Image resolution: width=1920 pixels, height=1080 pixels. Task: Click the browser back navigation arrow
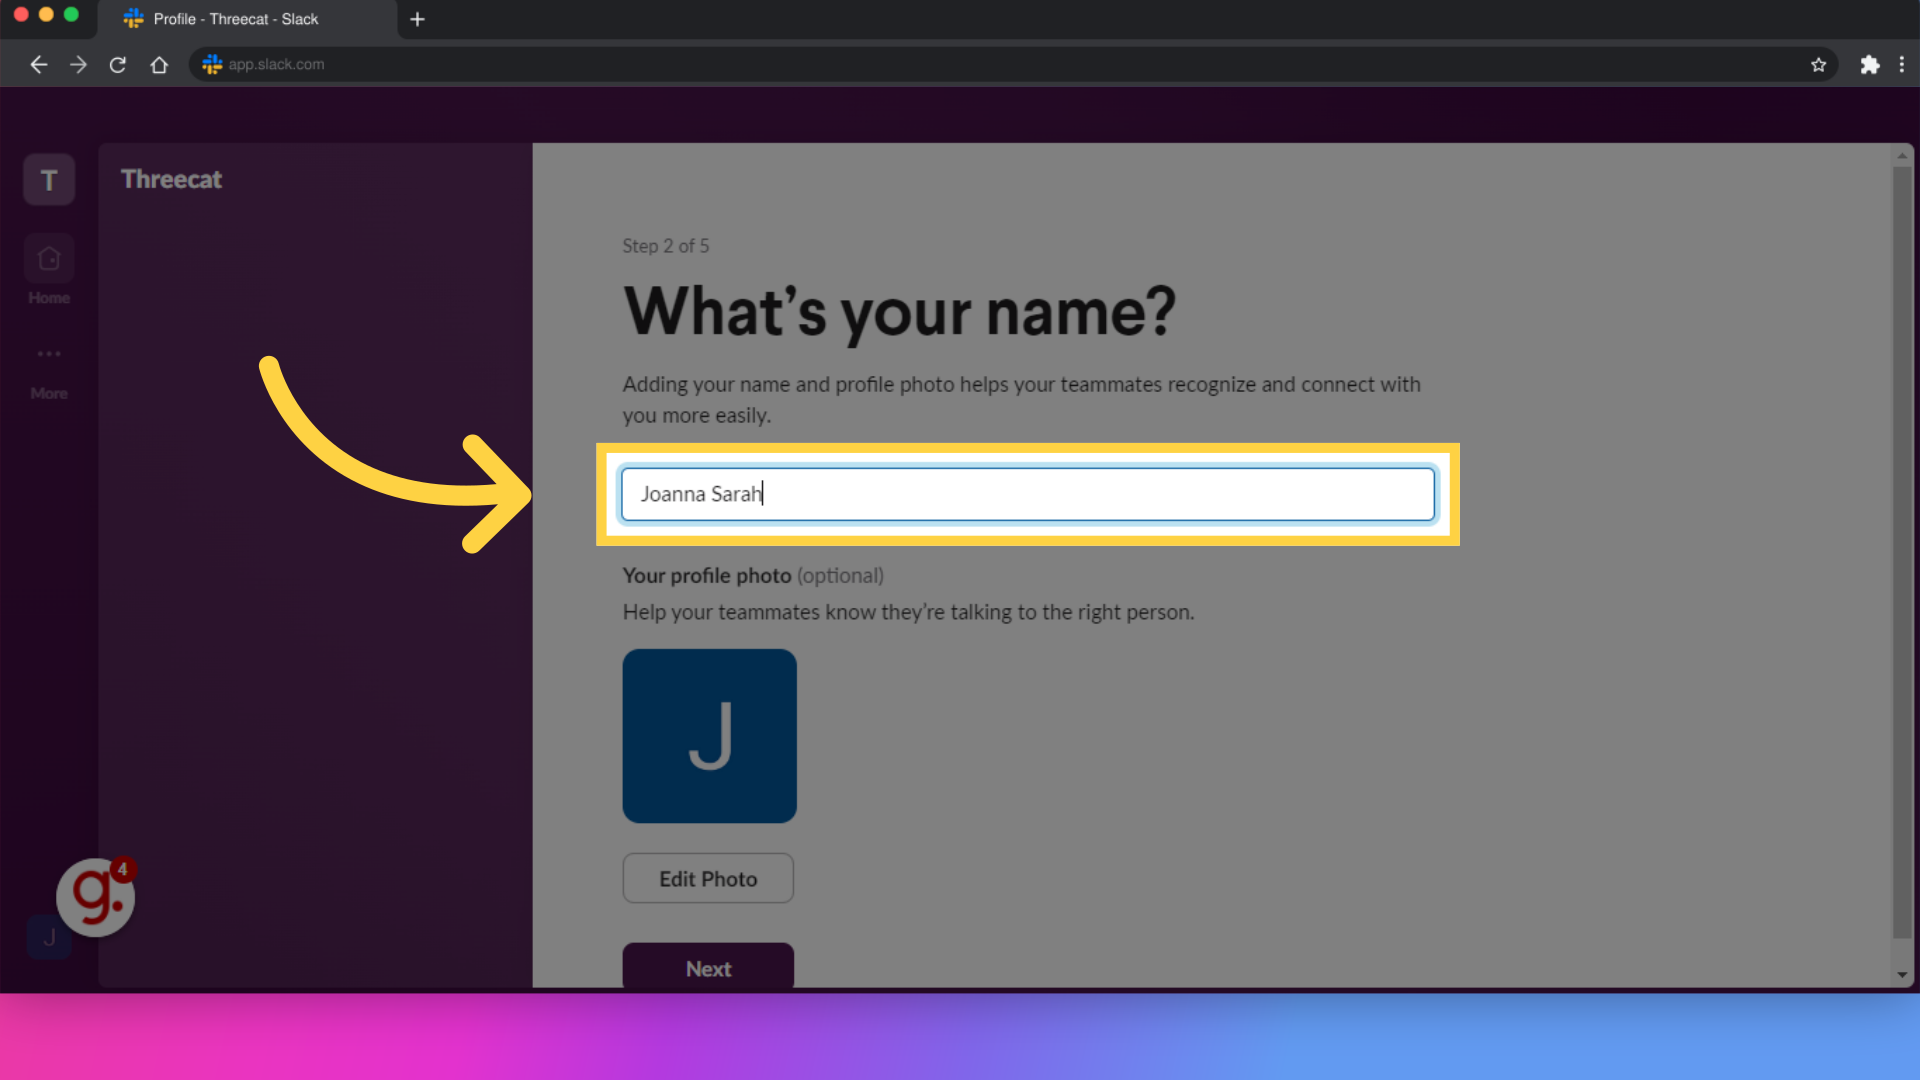tap(38, 63)
